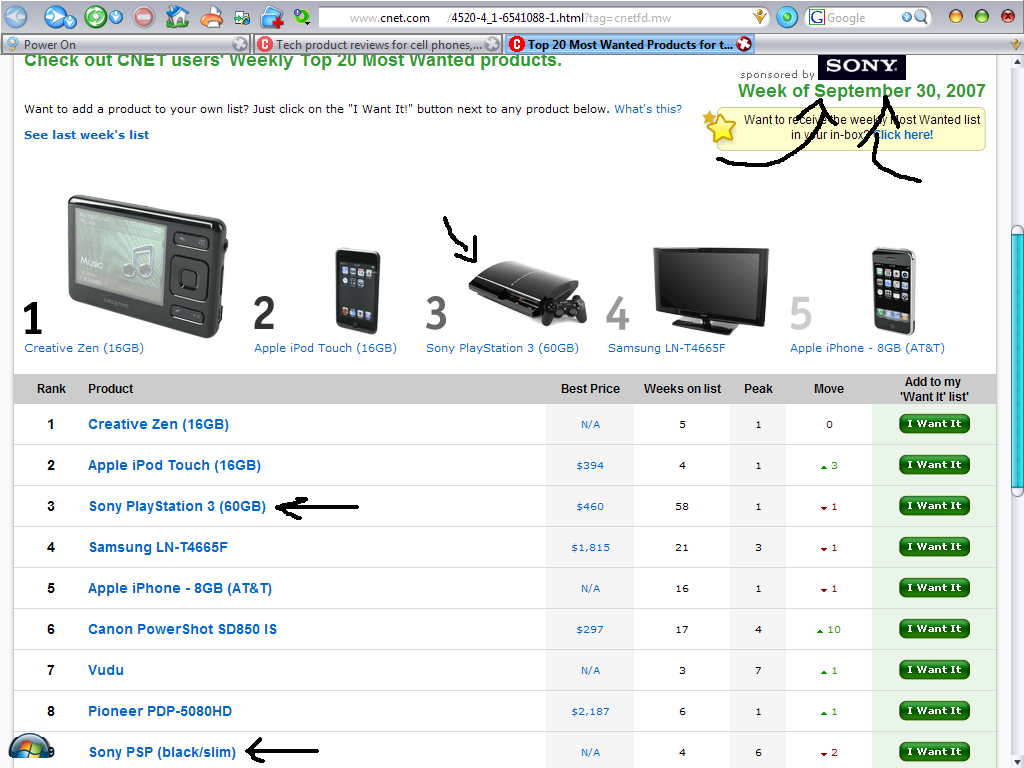Open Sony PlayStation 3 (60GB) table row link
Screen dimensions: 1024x768
(178, 506)
